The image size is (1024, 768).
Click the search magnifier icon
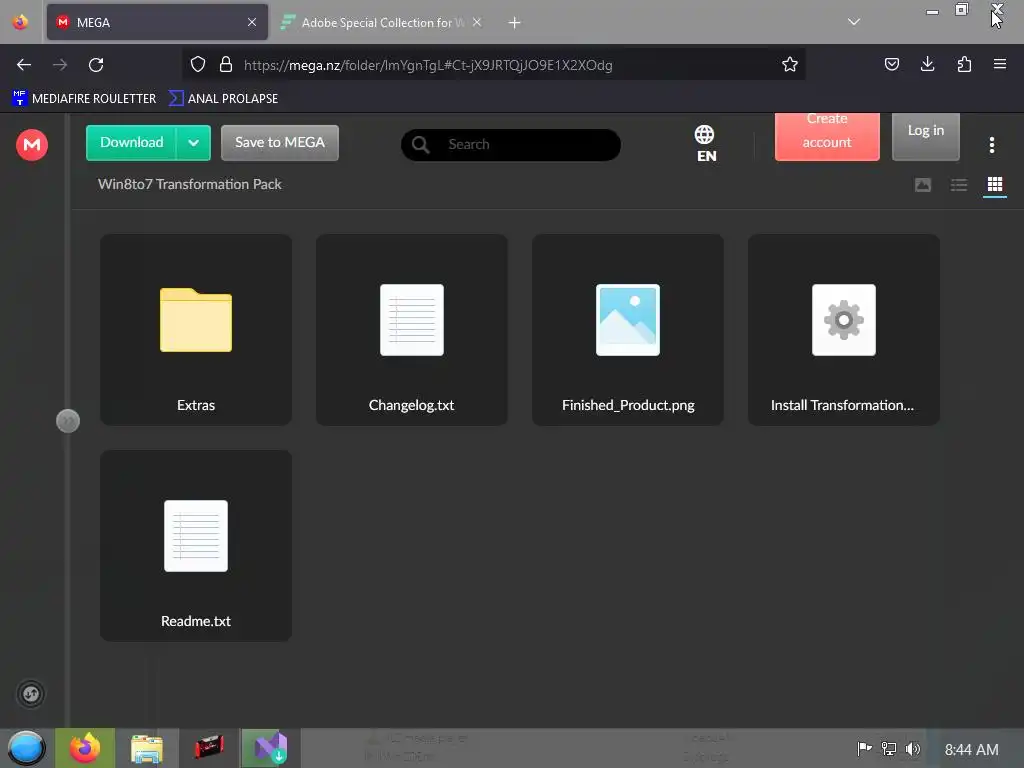point(421,144)
